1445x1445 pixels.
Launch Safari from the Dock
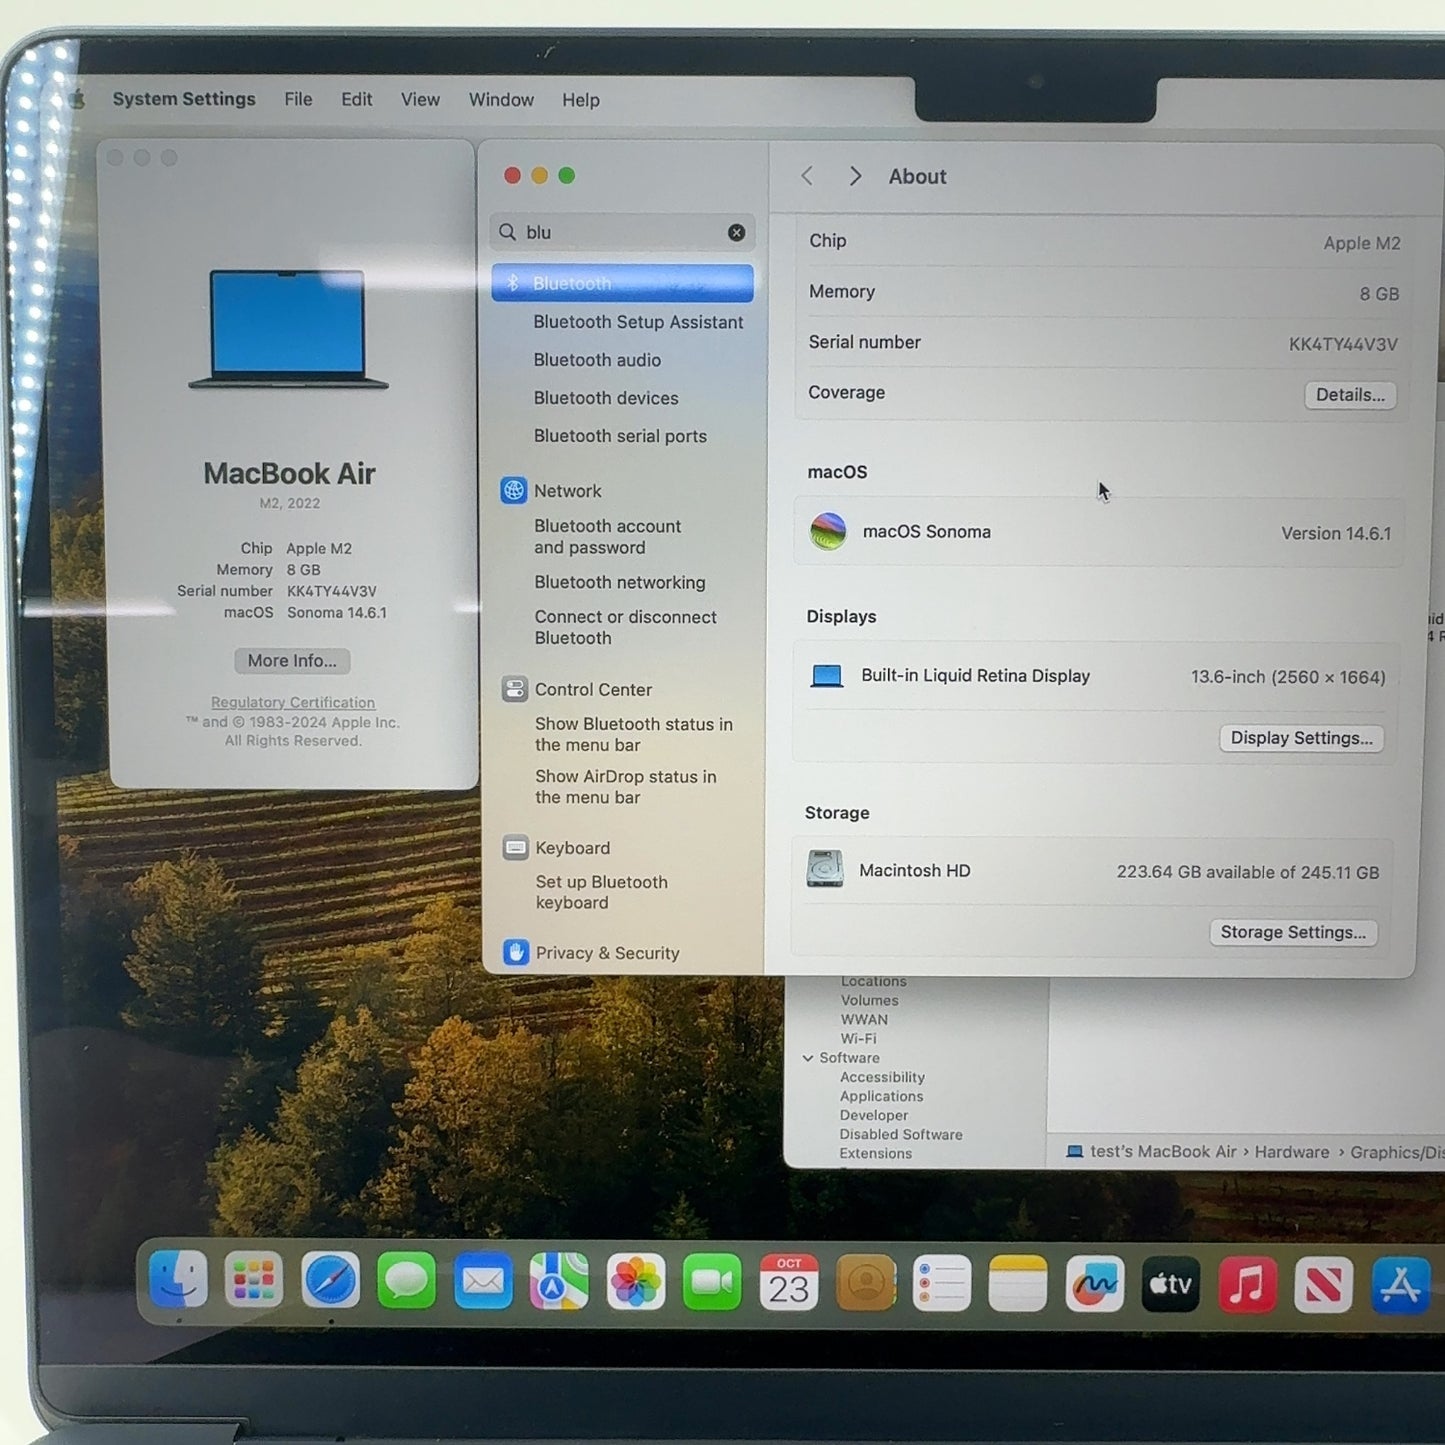coord(330,1281)
